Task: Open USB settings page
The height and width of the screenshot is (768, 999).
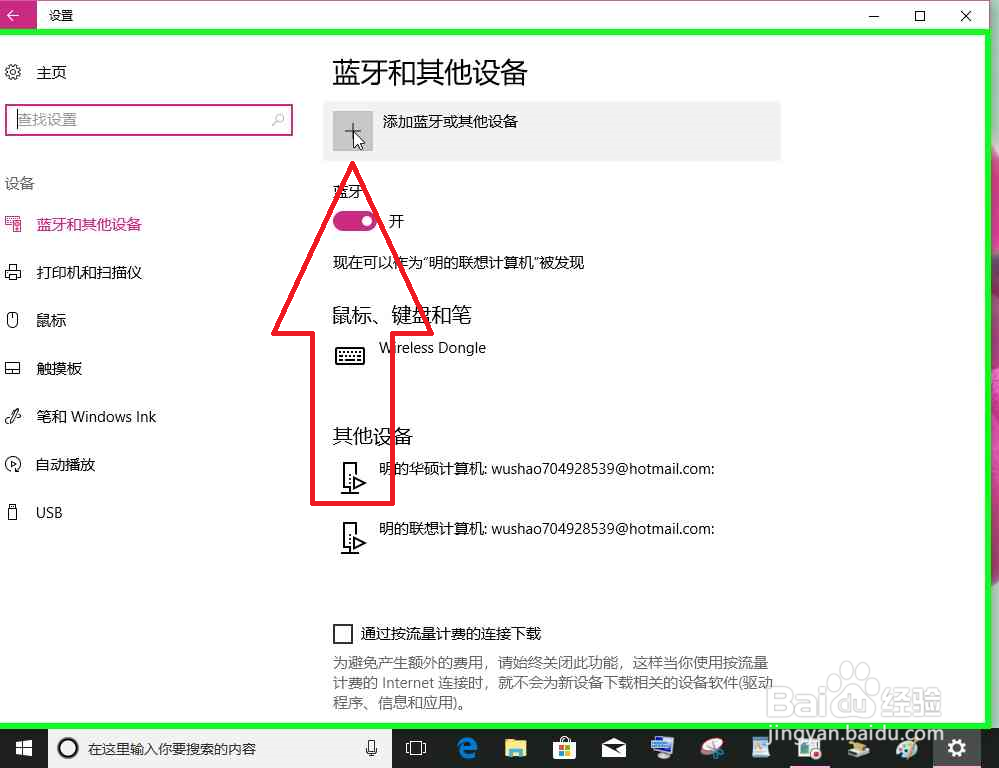Action: (49, 512)
